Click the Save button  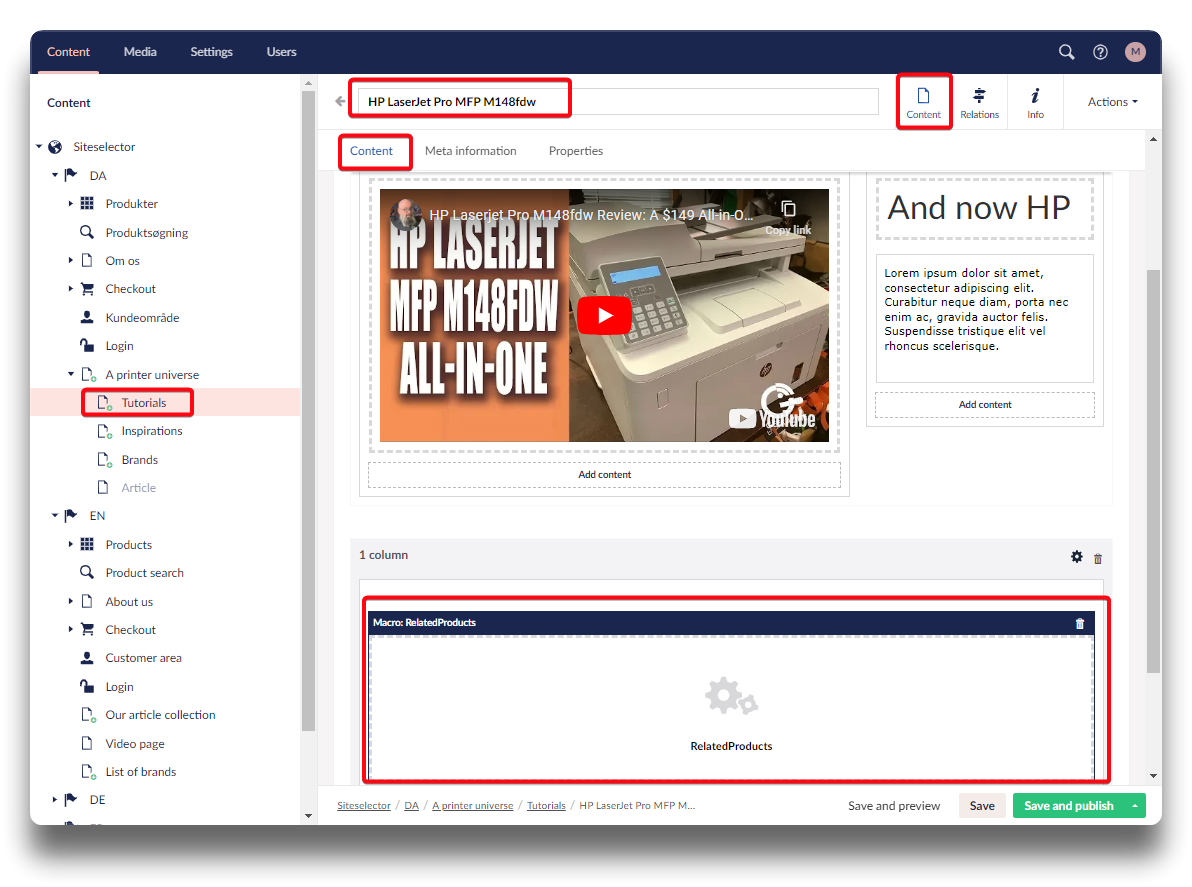pyautogui.click(x=981, y=806)
